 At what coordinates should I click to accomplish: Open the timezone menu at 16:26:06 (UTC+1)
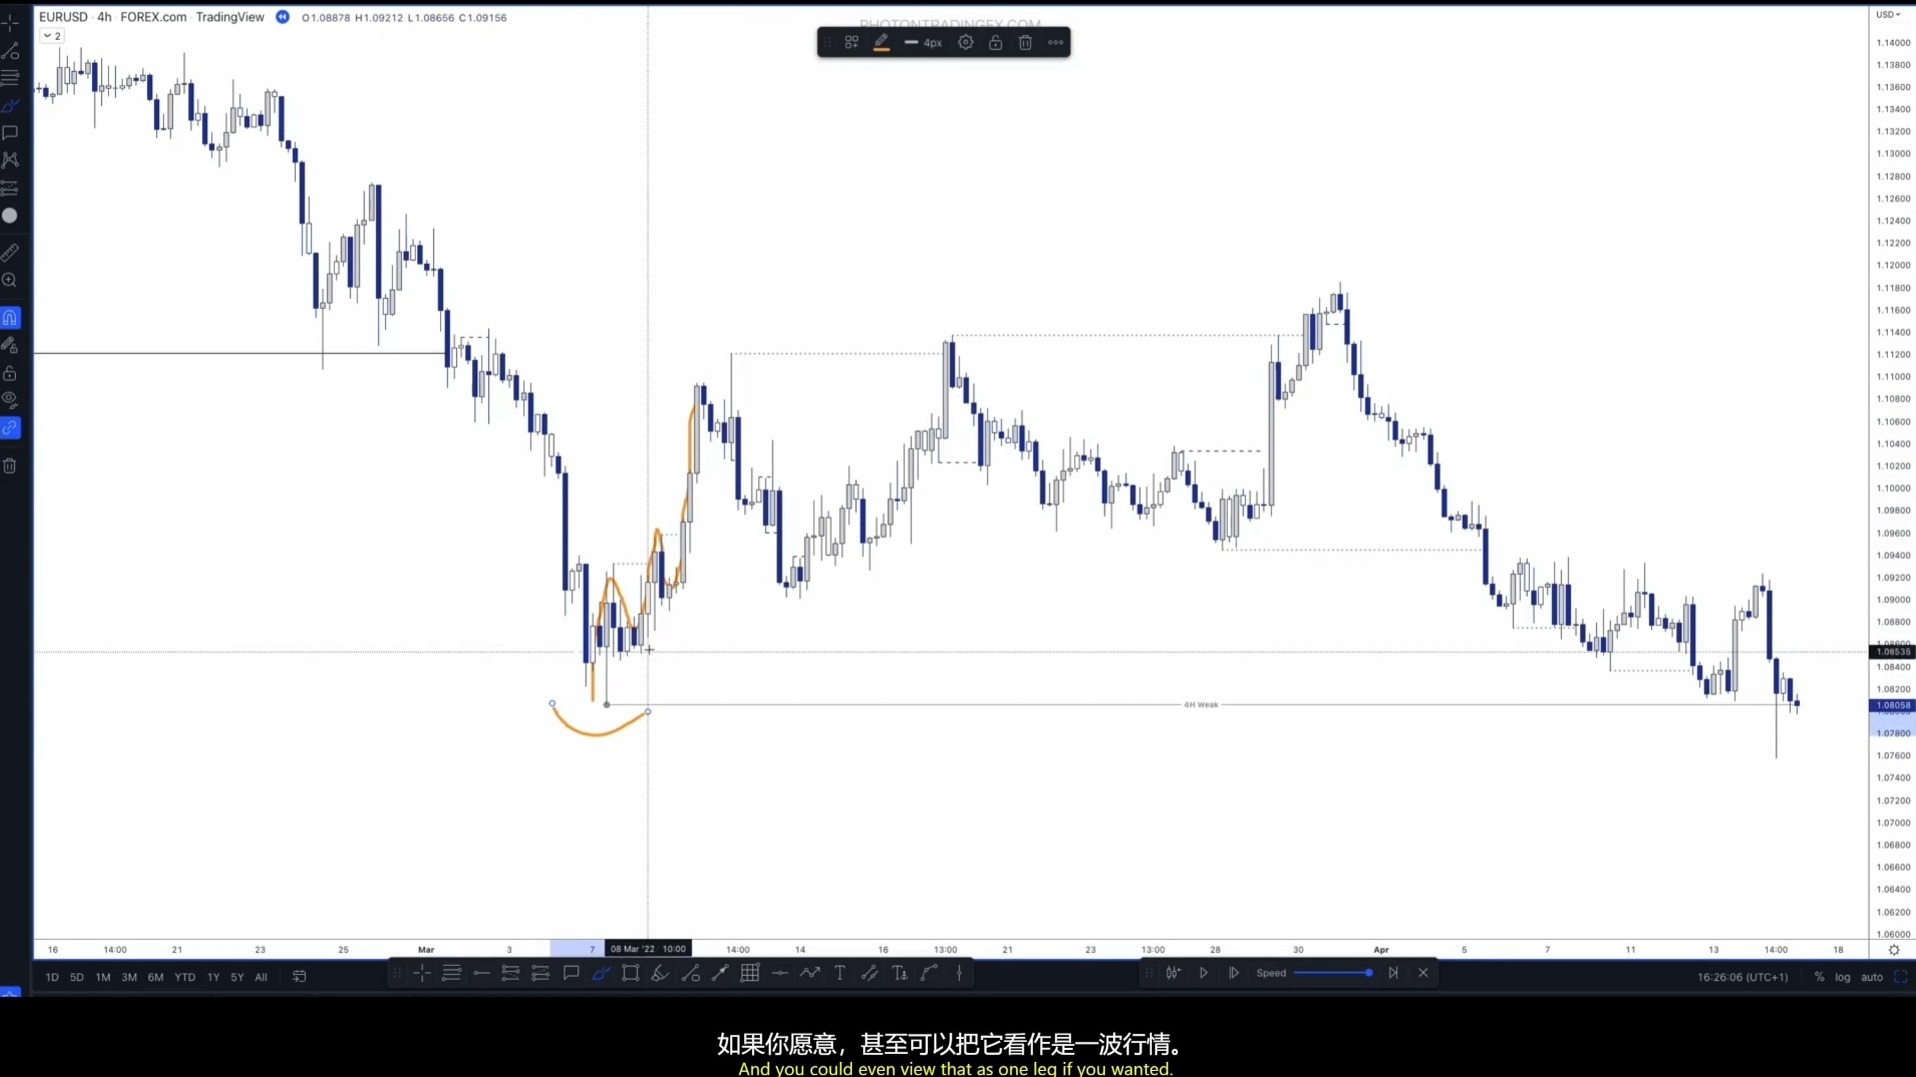(1742, 977)
